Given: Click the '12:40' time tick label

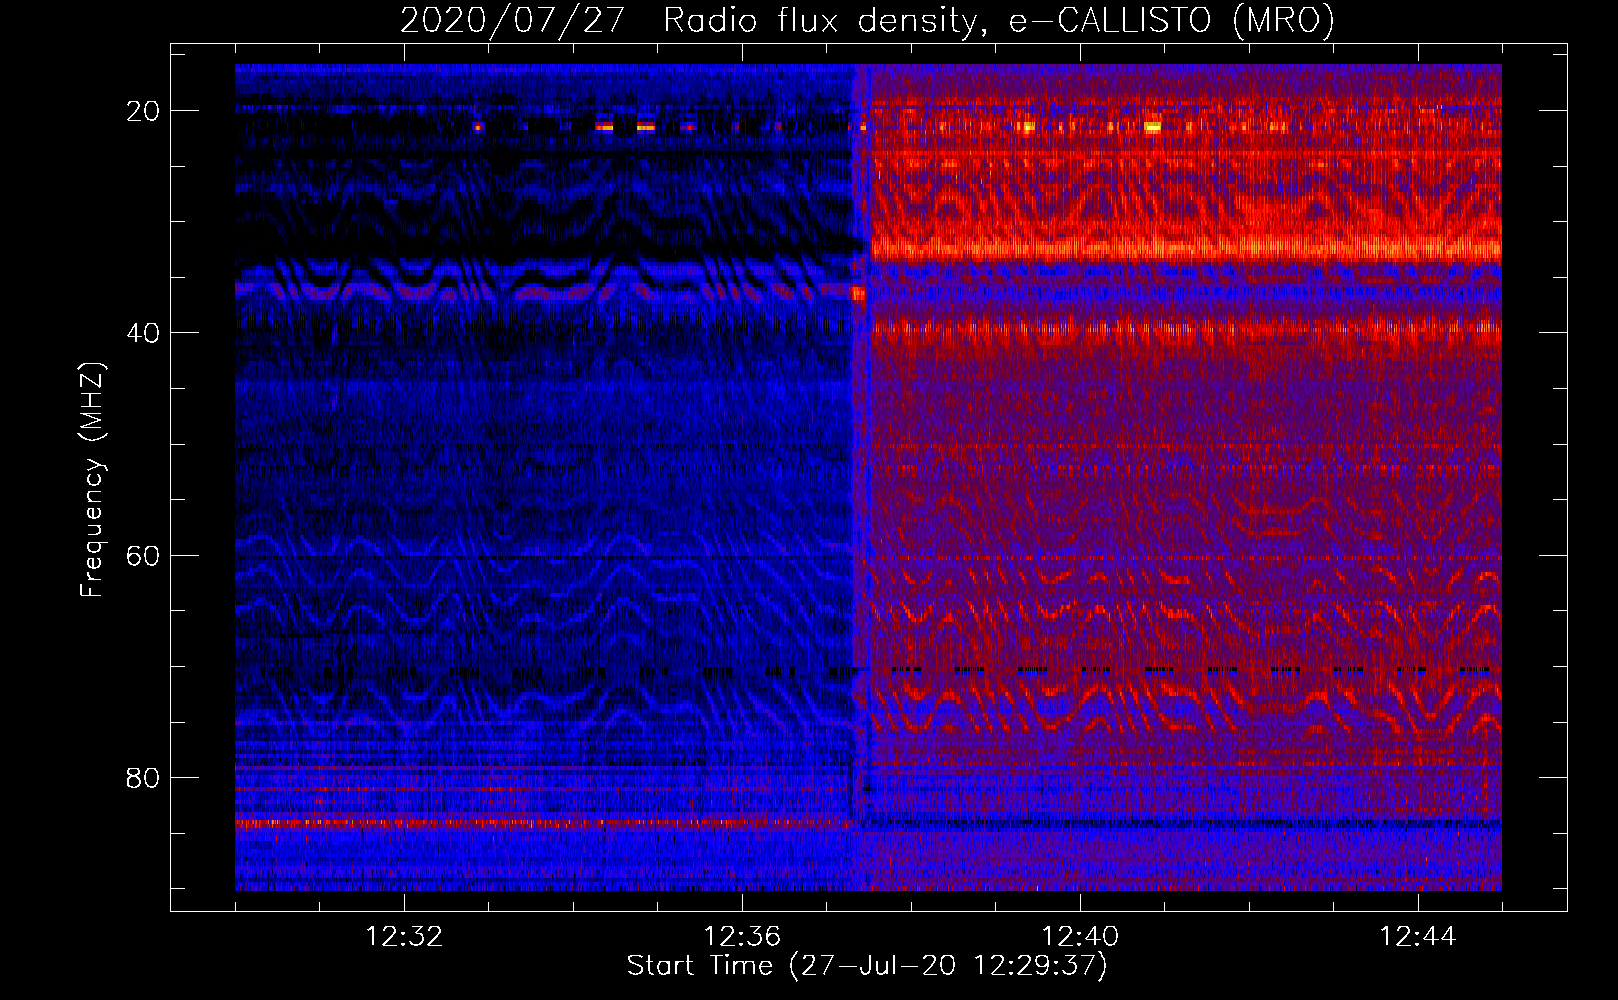Looking at the screenshot, I should coord(1080,937).
